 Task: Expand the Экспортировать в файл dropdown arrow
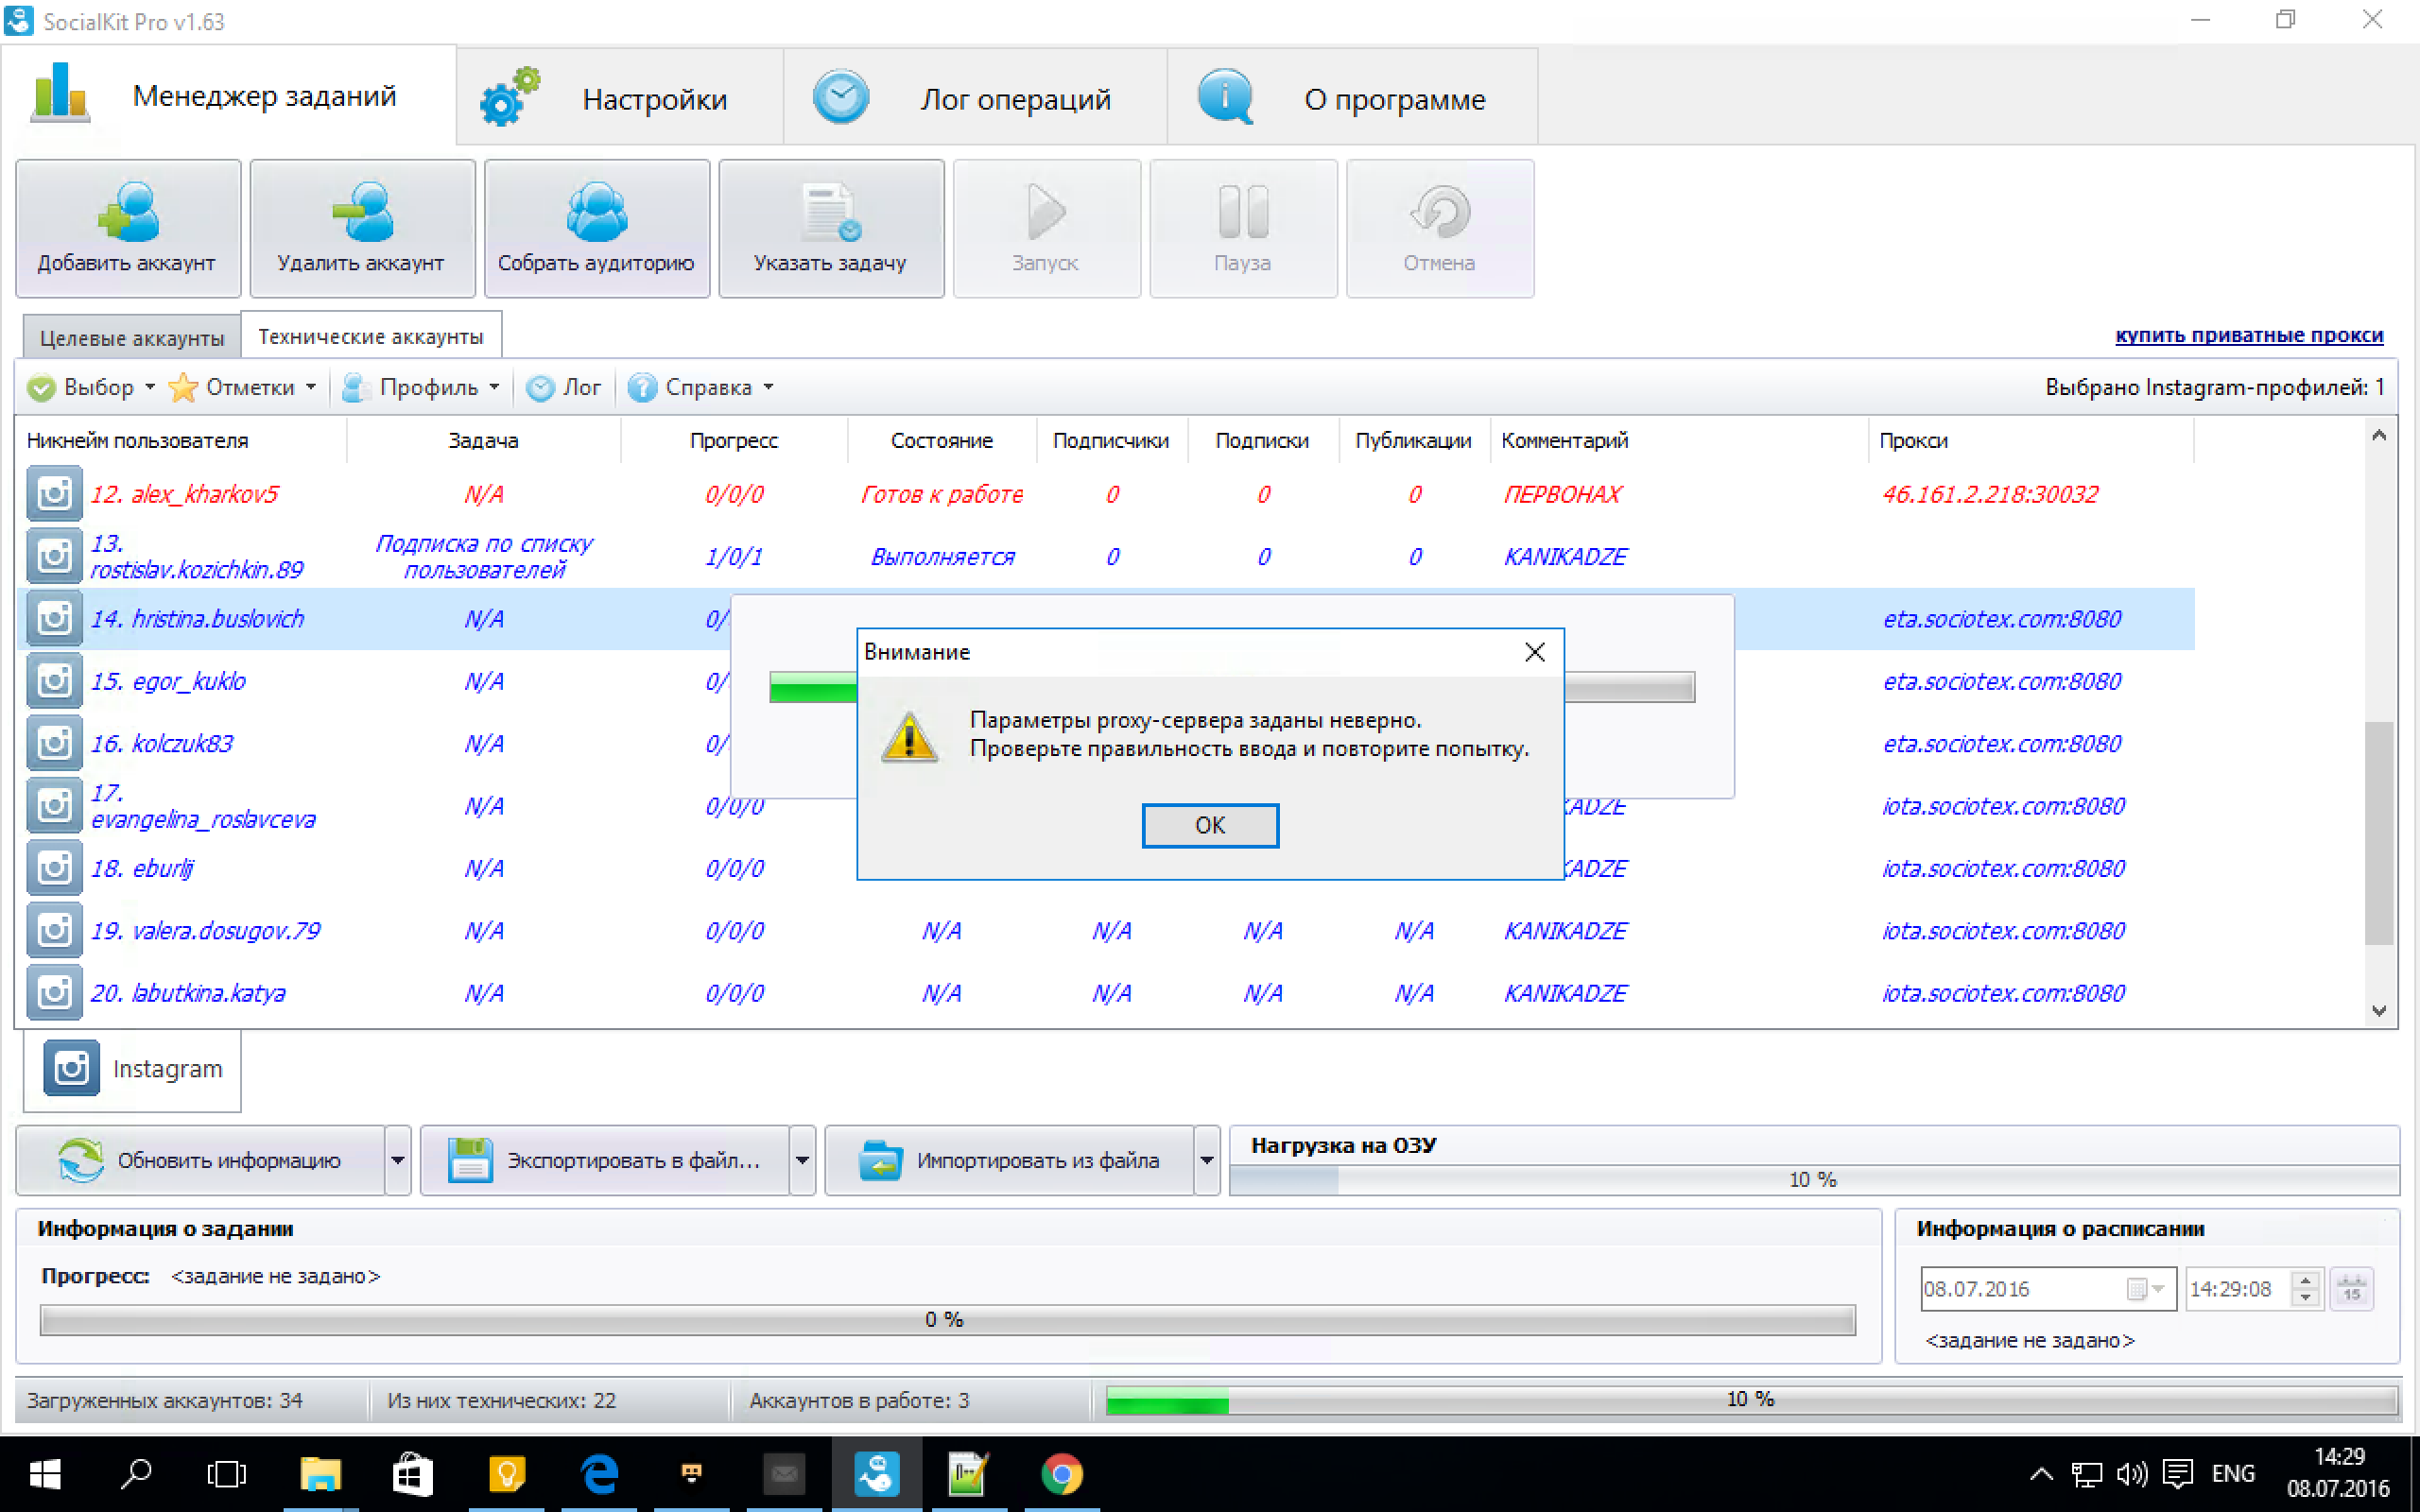coord(802,1160)
